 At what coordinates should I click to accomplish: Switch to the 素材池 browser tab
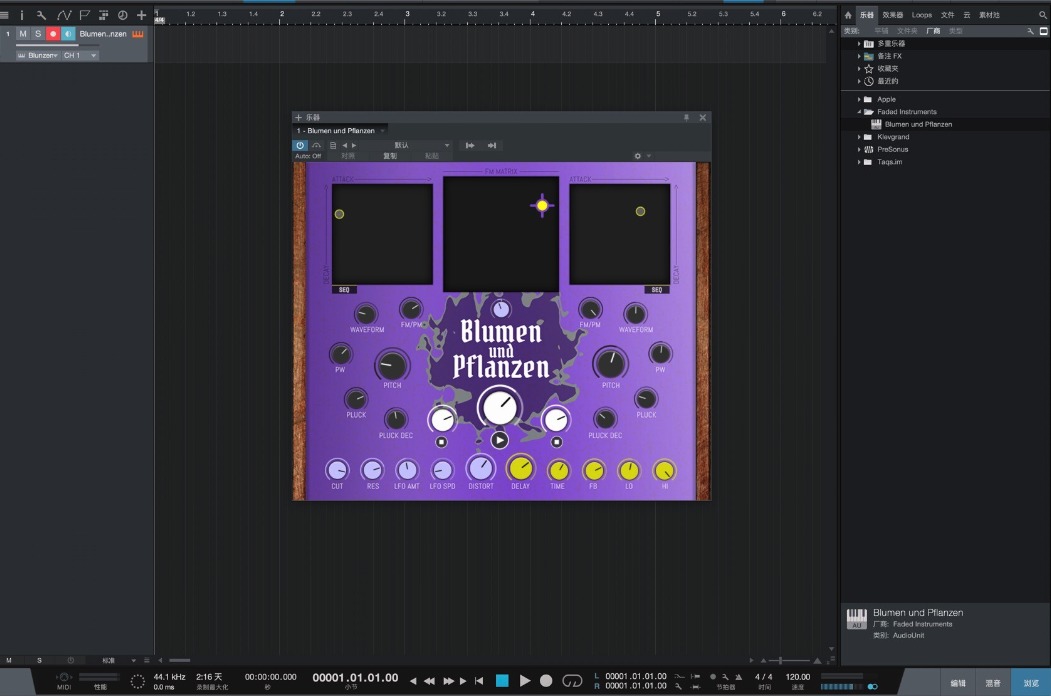point(989,15)
